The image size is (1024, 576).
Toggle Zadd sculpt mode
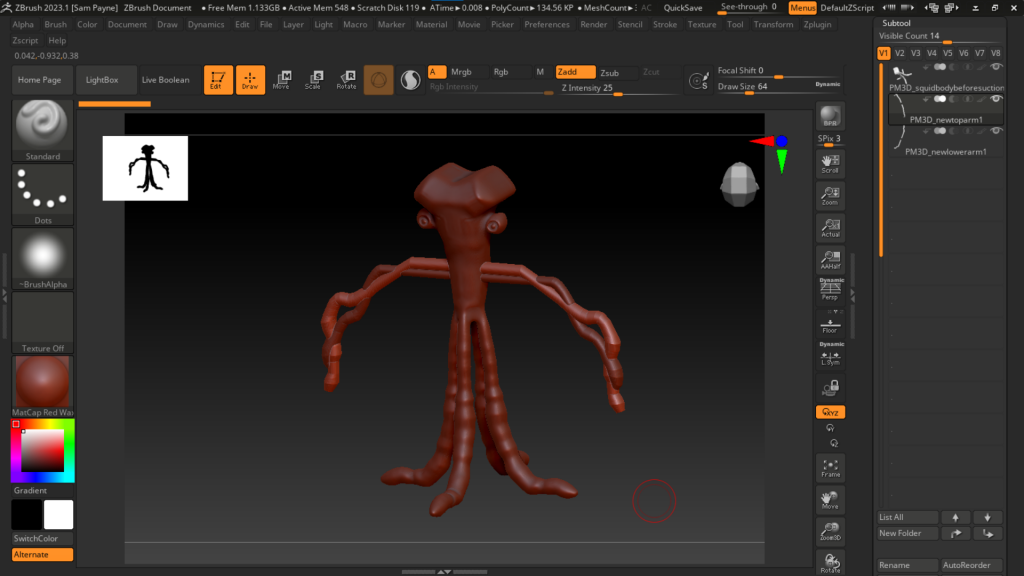(x=575, y=72)
